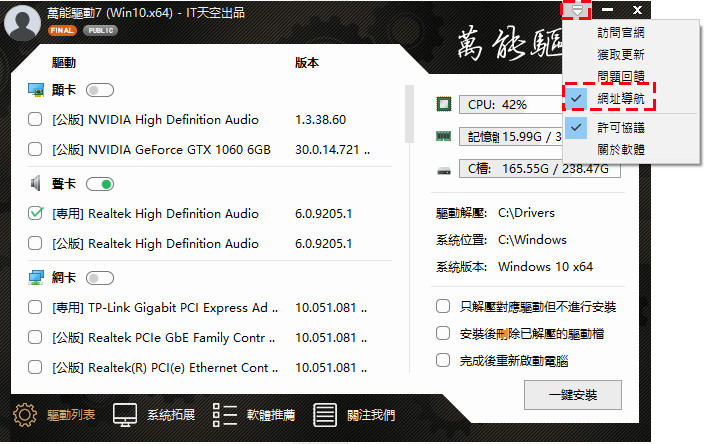704x444 pixels.
Task: Click the document icon for 關注我們
Action: coord(325,415)
